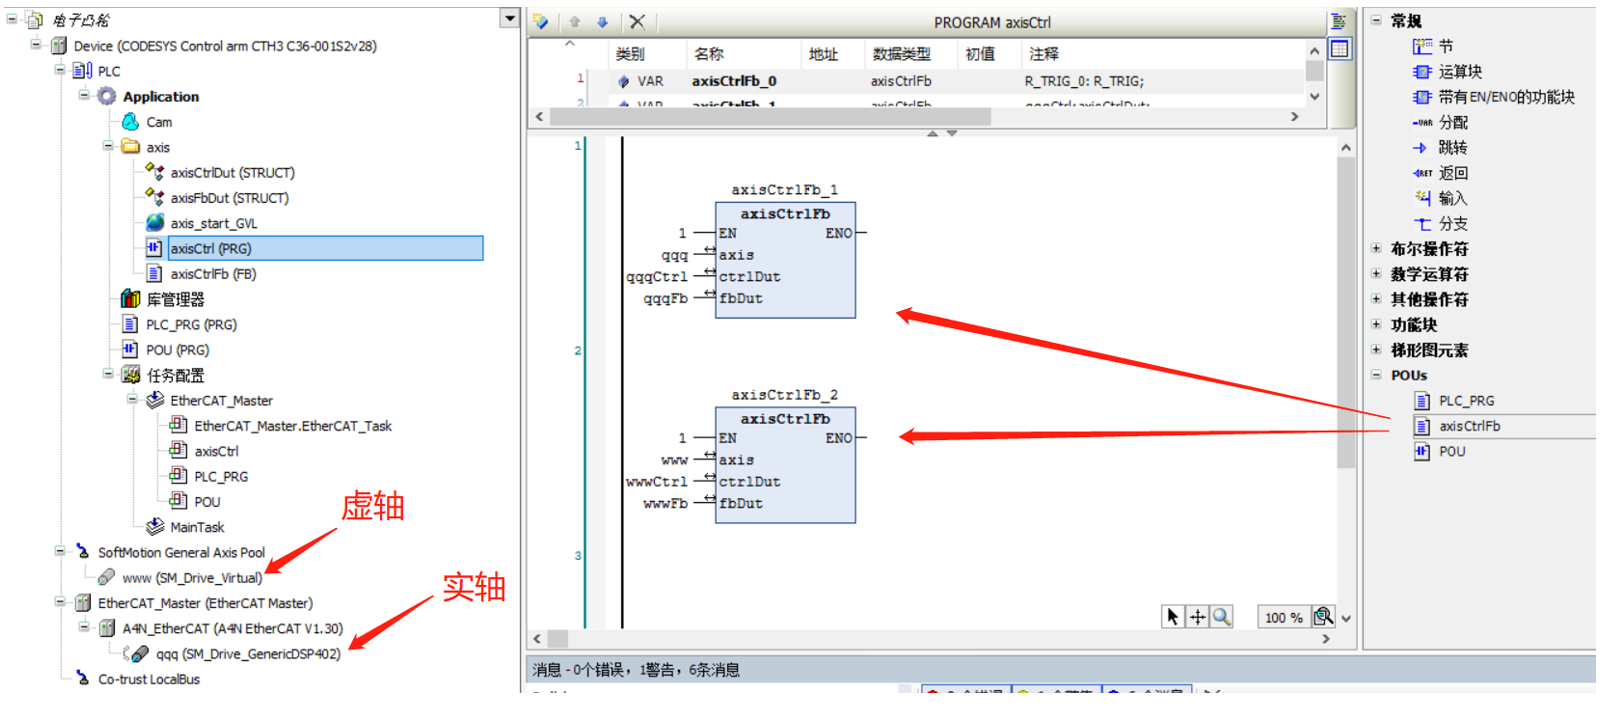Open the 库管理器 library manager

[175, 299]
